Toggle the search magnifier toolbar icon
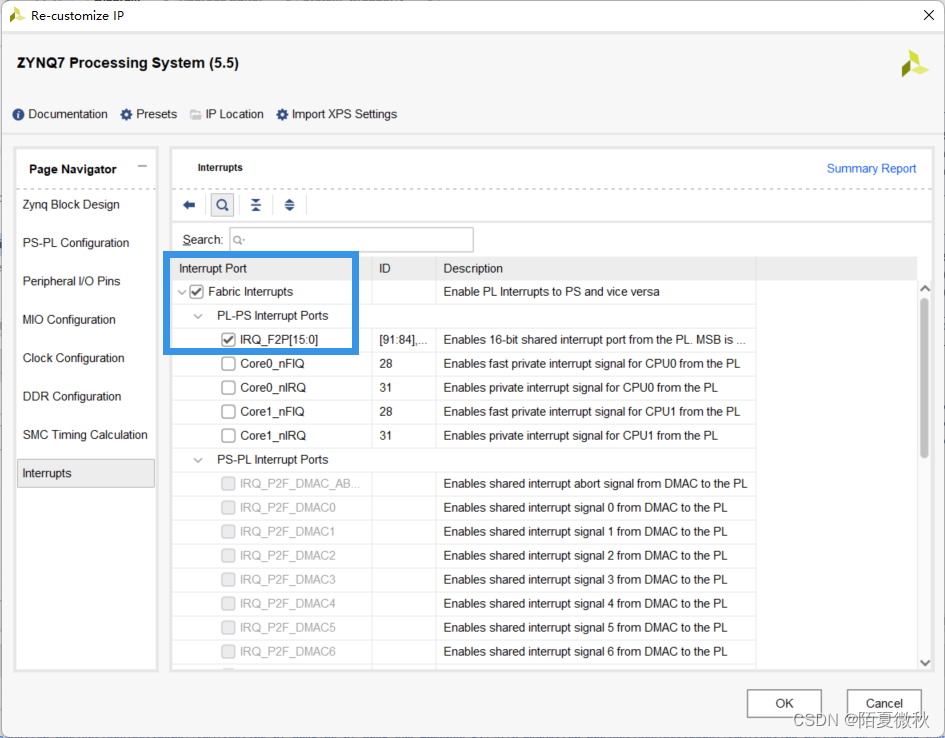The height and width of the screenshot is (738, 945). click(222, 205)
